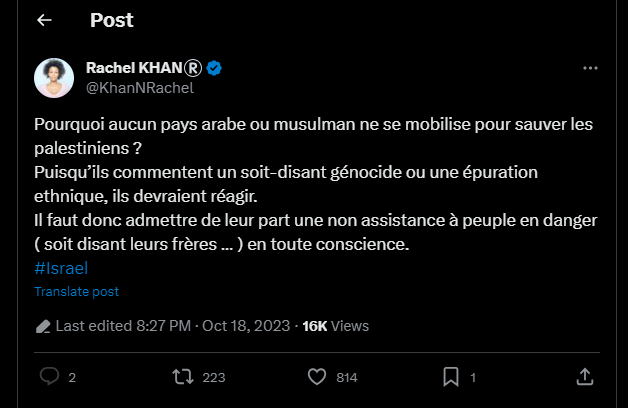Click Translate post
This screenshot has height=408, width=628.
pyautogui.click(x=77, y=291)
